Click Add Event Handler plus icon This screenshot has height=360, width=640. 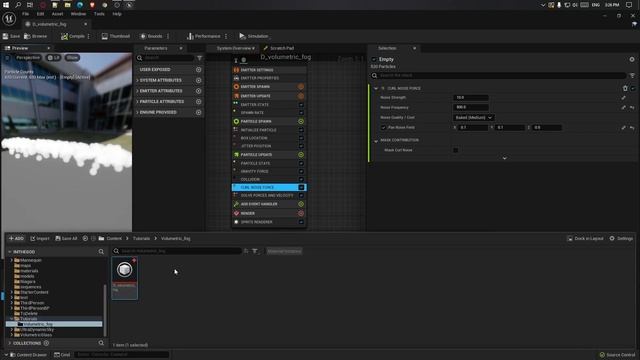tap(301, 204)
